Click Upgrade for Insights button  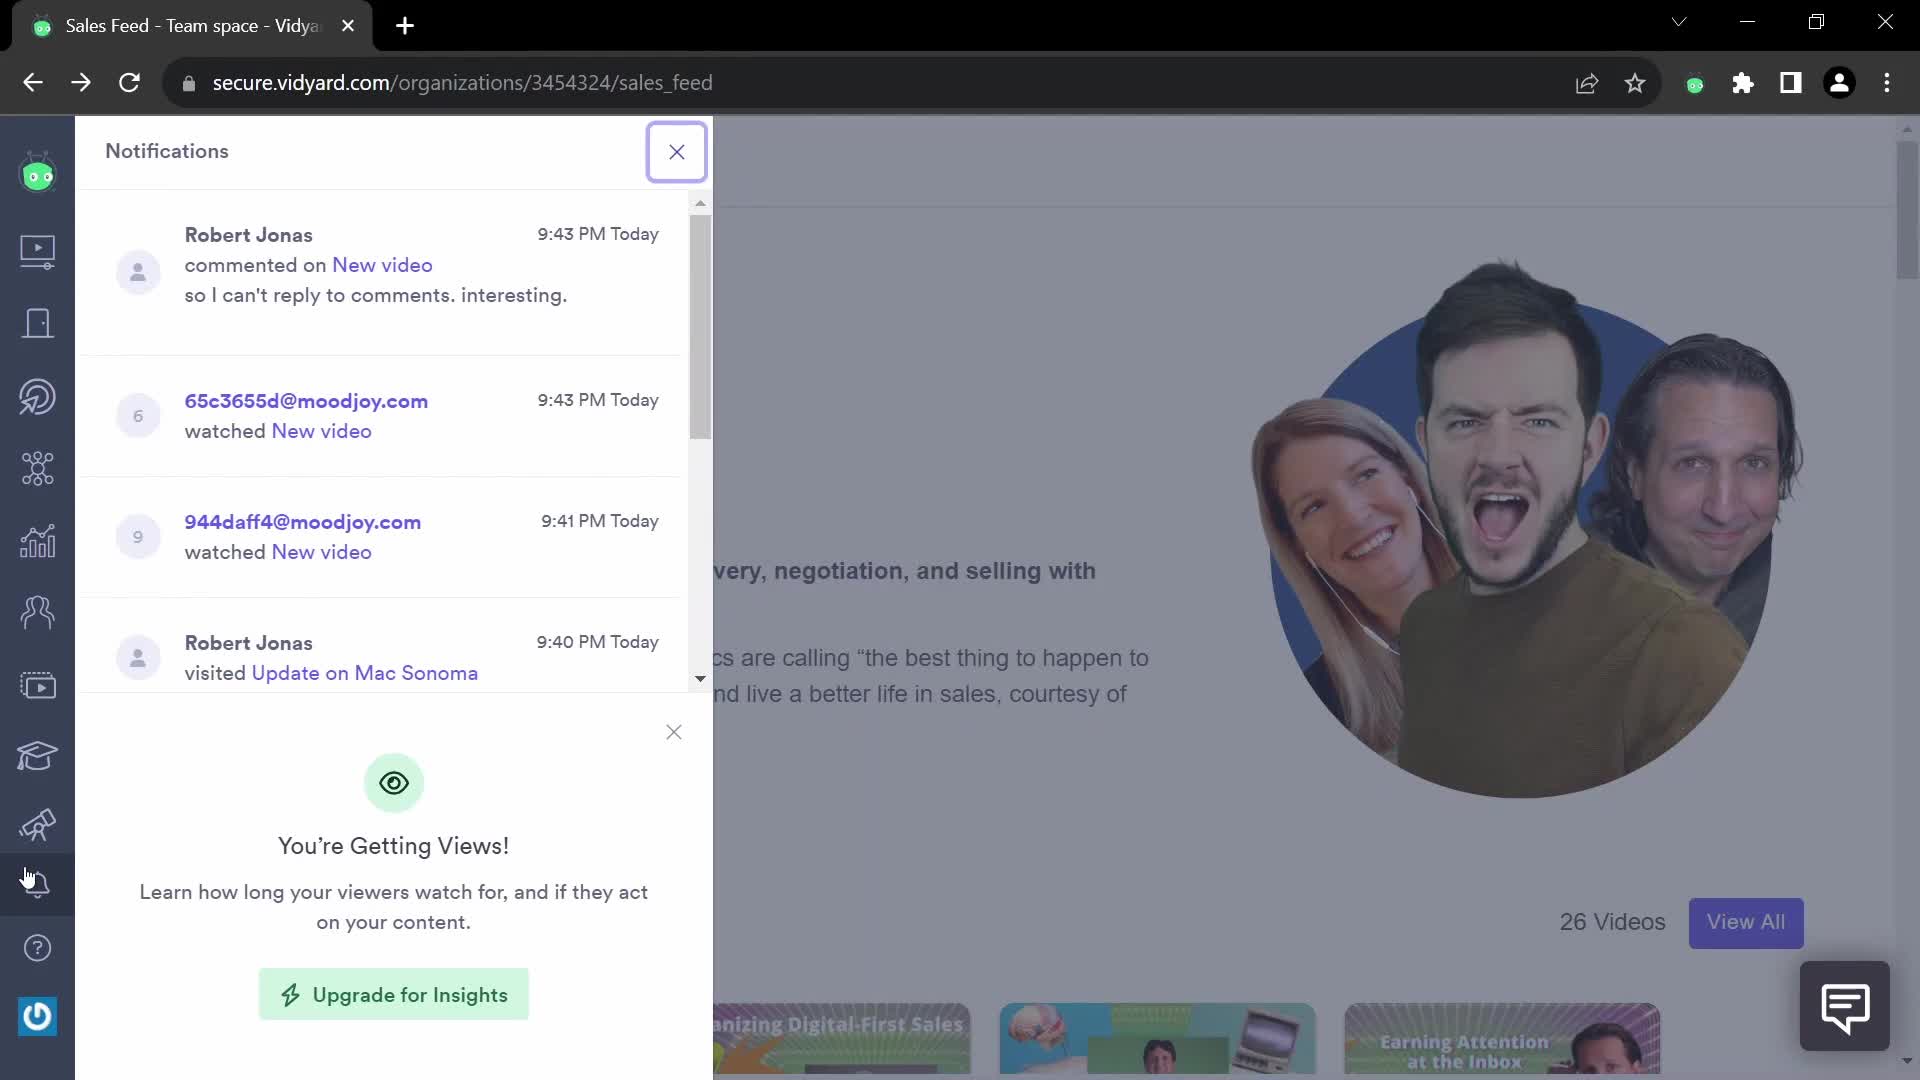[x=394, y=995]
